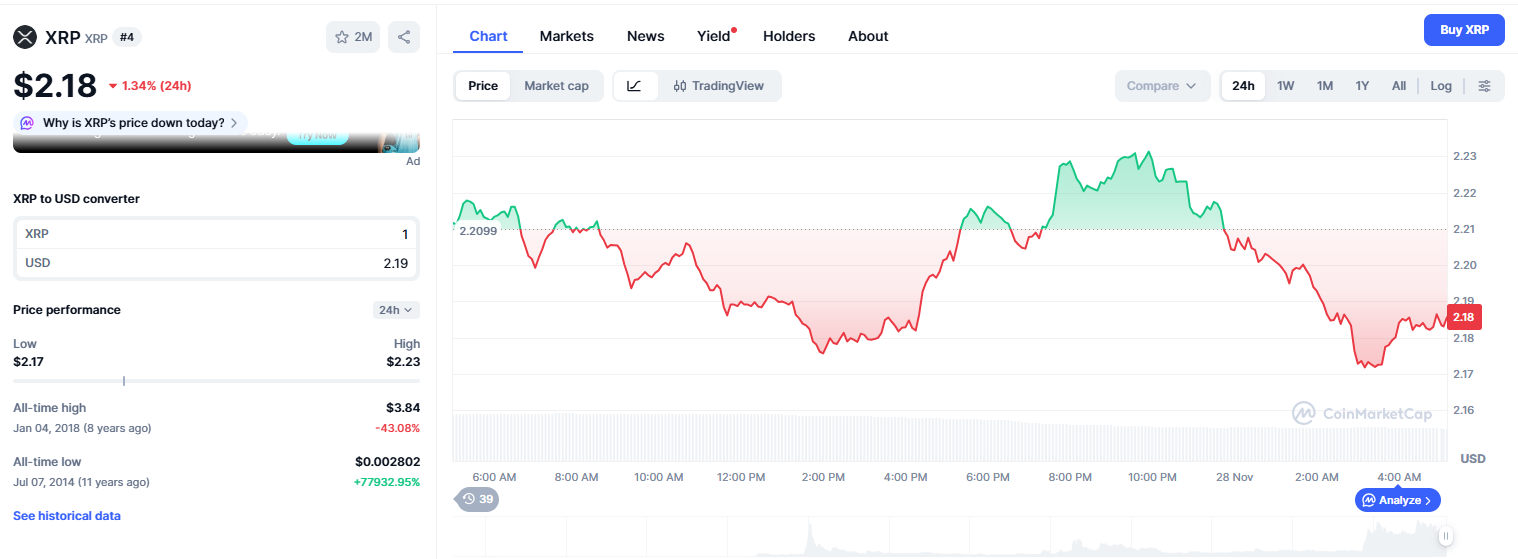This screenshot has height=559, width=1518.
Task: Click the XRP amount input field
Action: (x=216, y=234)
